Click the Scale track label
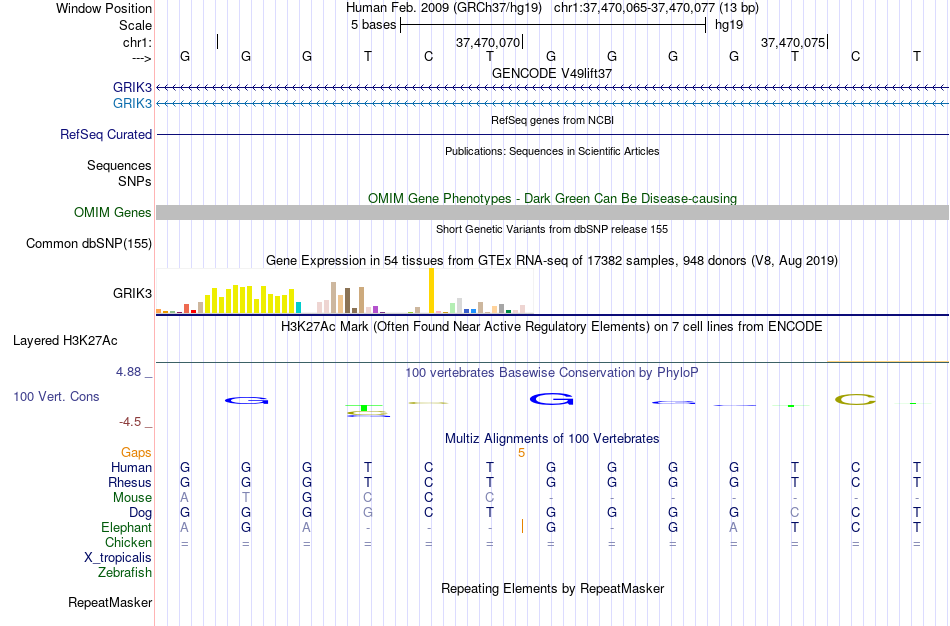Screen dimensions: 950x626 (x=135, y=25)
